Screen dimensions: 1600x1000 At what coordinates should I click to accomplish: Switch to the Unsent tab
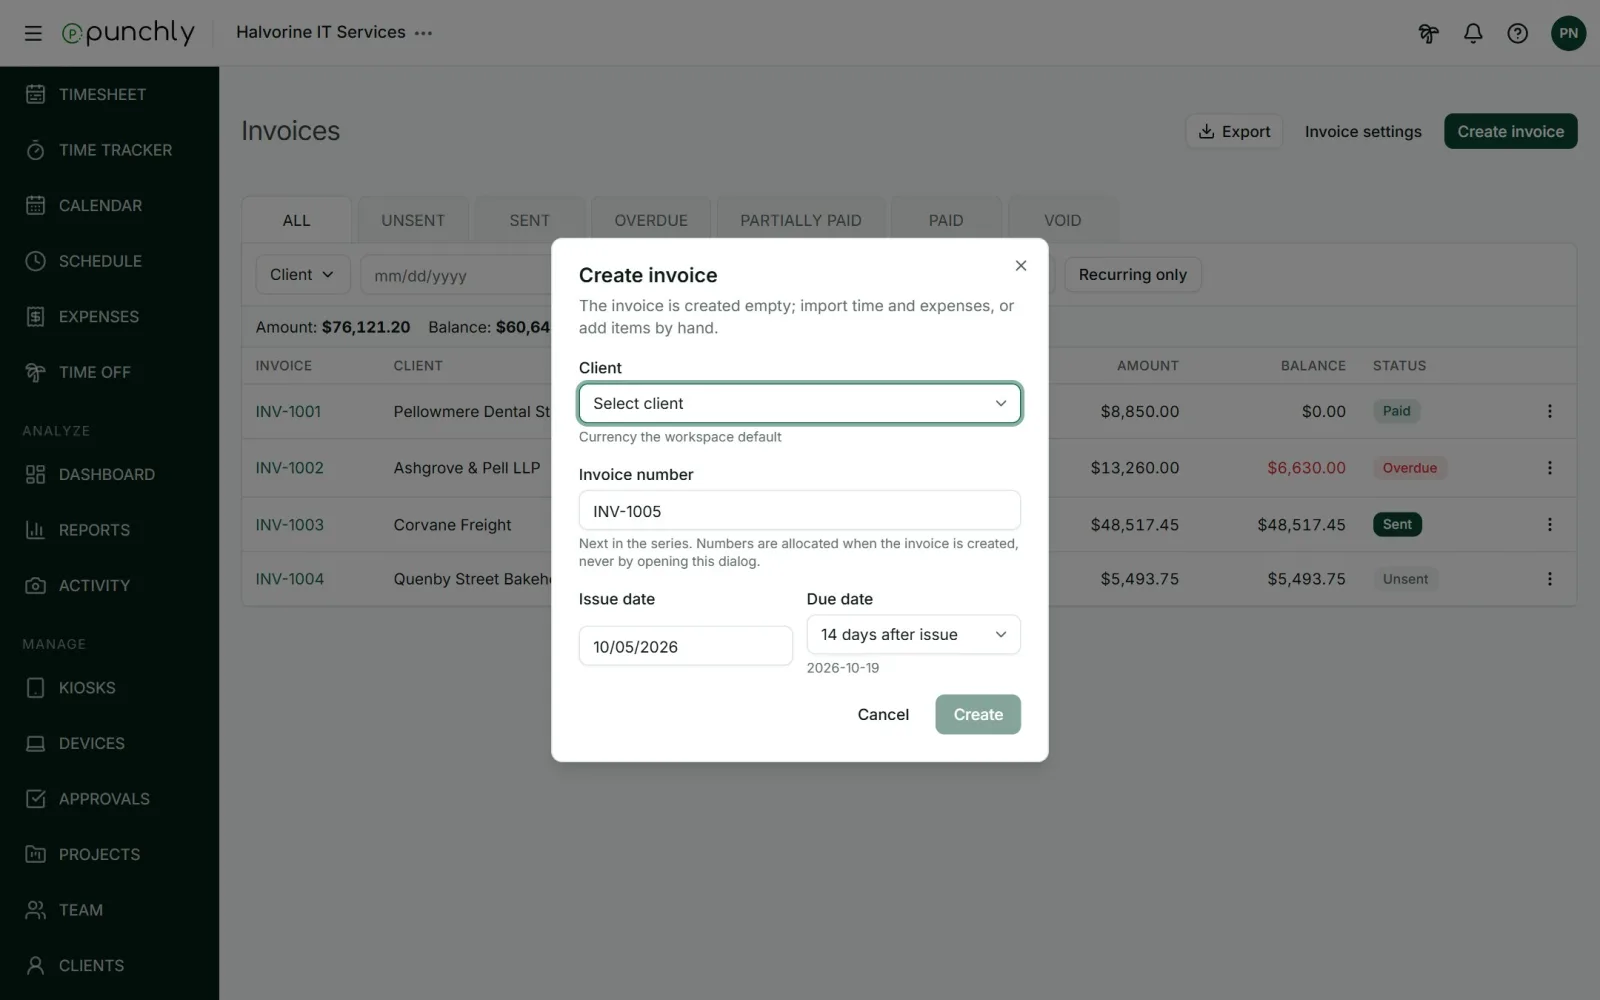[x=413, y=220]
